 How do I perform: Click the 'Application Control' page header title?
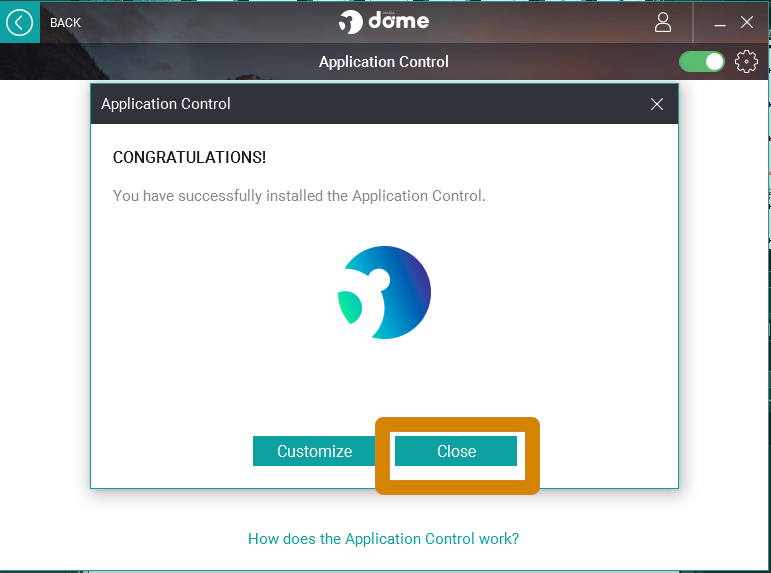(x=384, y=61)
